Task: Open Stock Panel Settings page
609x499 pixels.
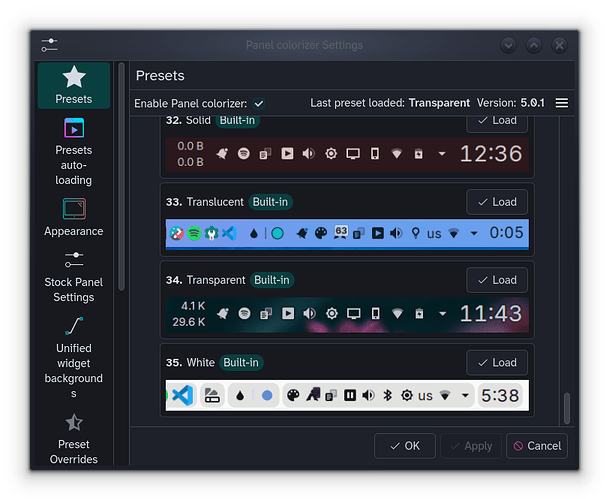Action: [74, 276]
